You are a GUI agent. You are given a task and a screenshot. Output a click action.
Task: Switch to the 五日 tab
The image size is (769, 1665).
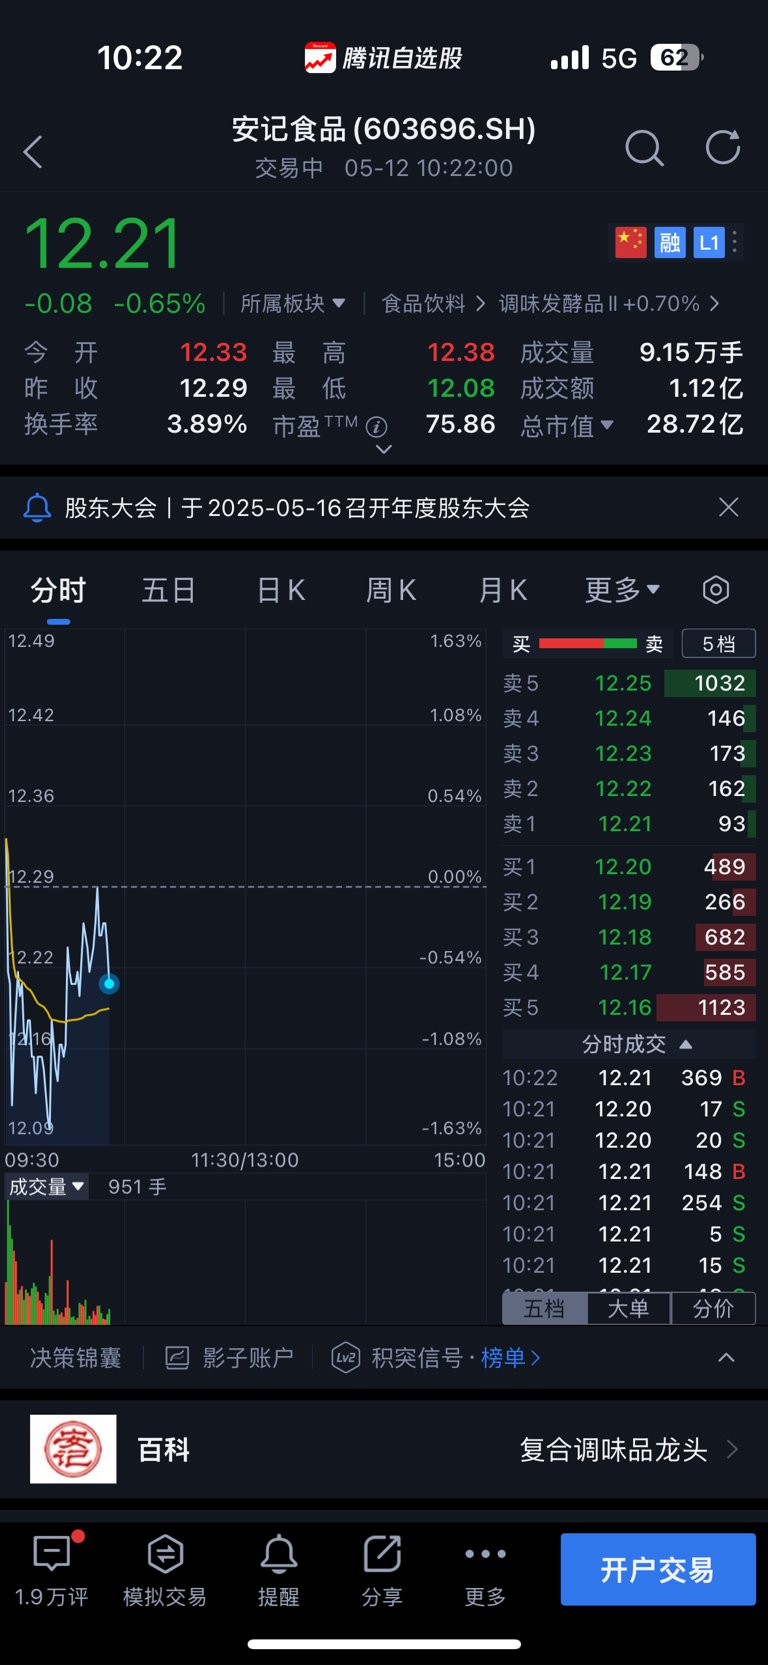(x=168, y=590)
